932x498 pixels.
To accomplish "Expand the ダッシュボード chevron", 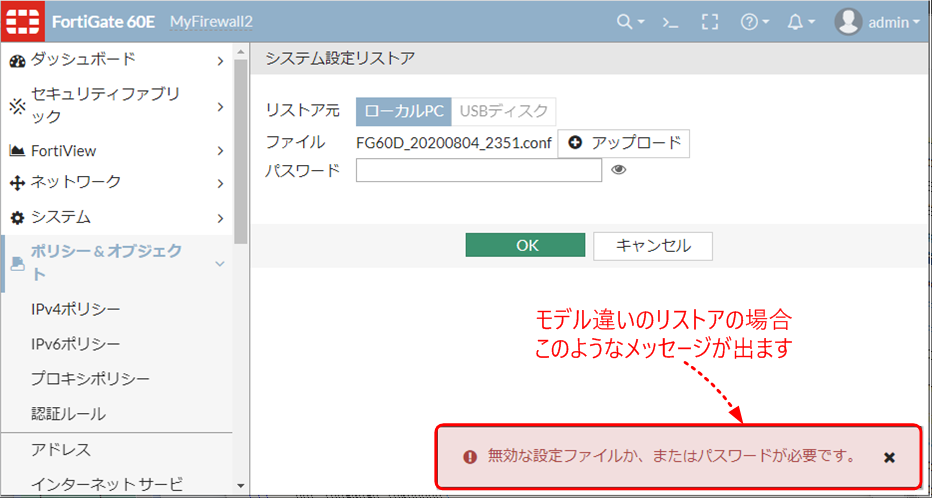I will (221, 61).
